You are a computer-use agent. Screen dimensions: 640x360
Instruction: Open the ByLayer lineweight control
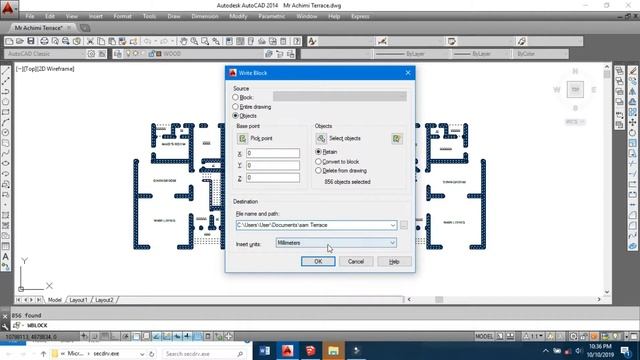coord(480,54)
